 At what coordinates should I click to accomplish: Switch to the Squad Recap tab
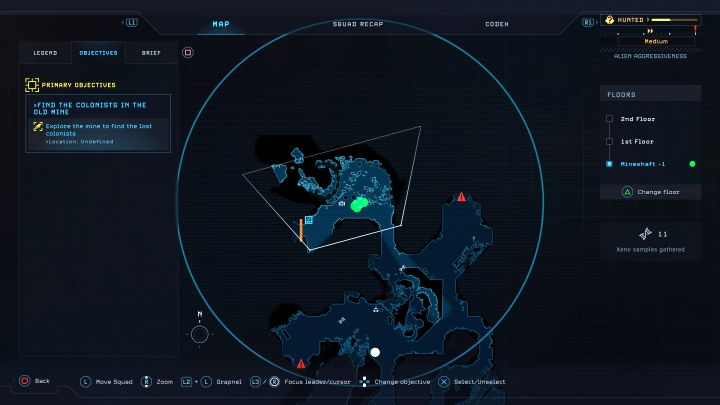(358, 24)
